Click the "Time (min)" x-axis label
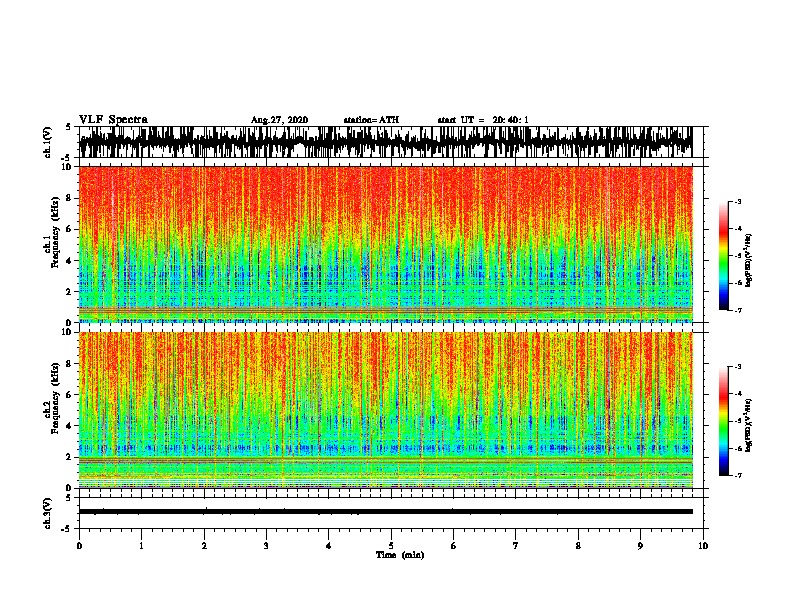 tap(400, 555)
